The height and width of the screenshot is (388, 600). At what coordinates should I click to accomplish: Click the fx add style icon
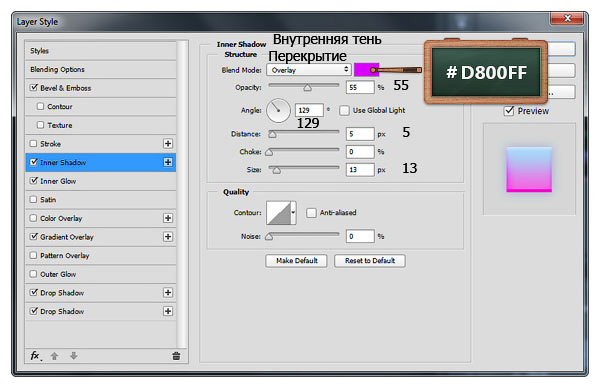(36, 355)
